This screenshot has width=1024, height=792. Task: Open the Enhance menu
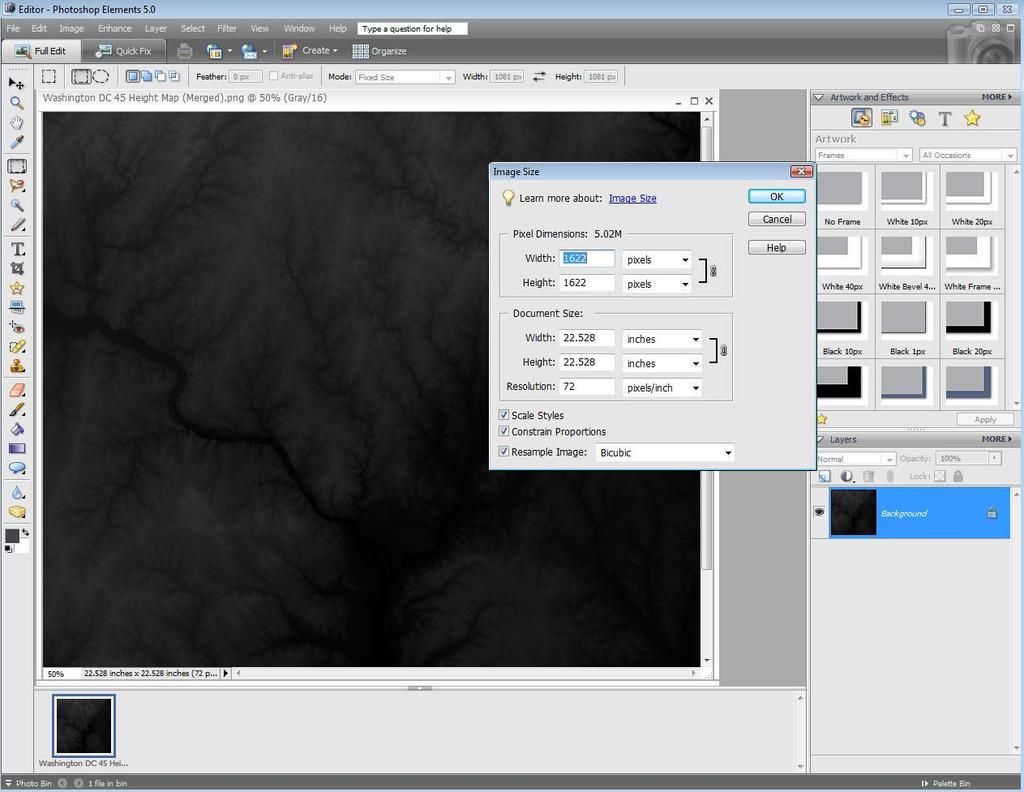114,28
